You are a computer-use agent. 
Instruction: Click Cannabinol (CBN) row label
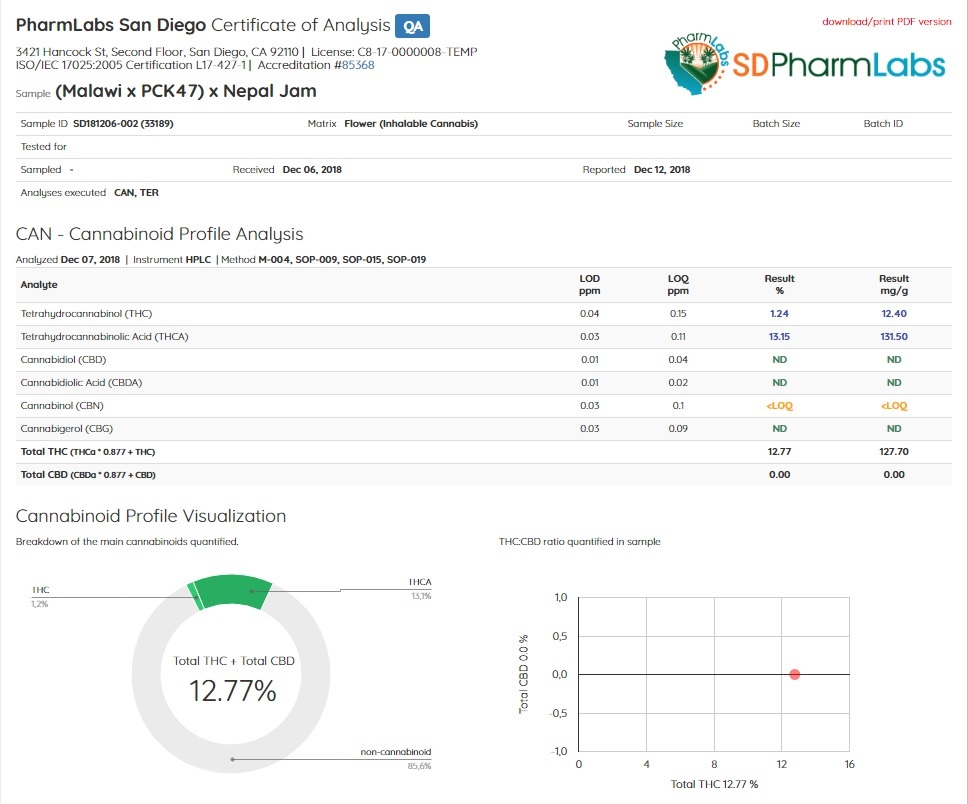62,406
